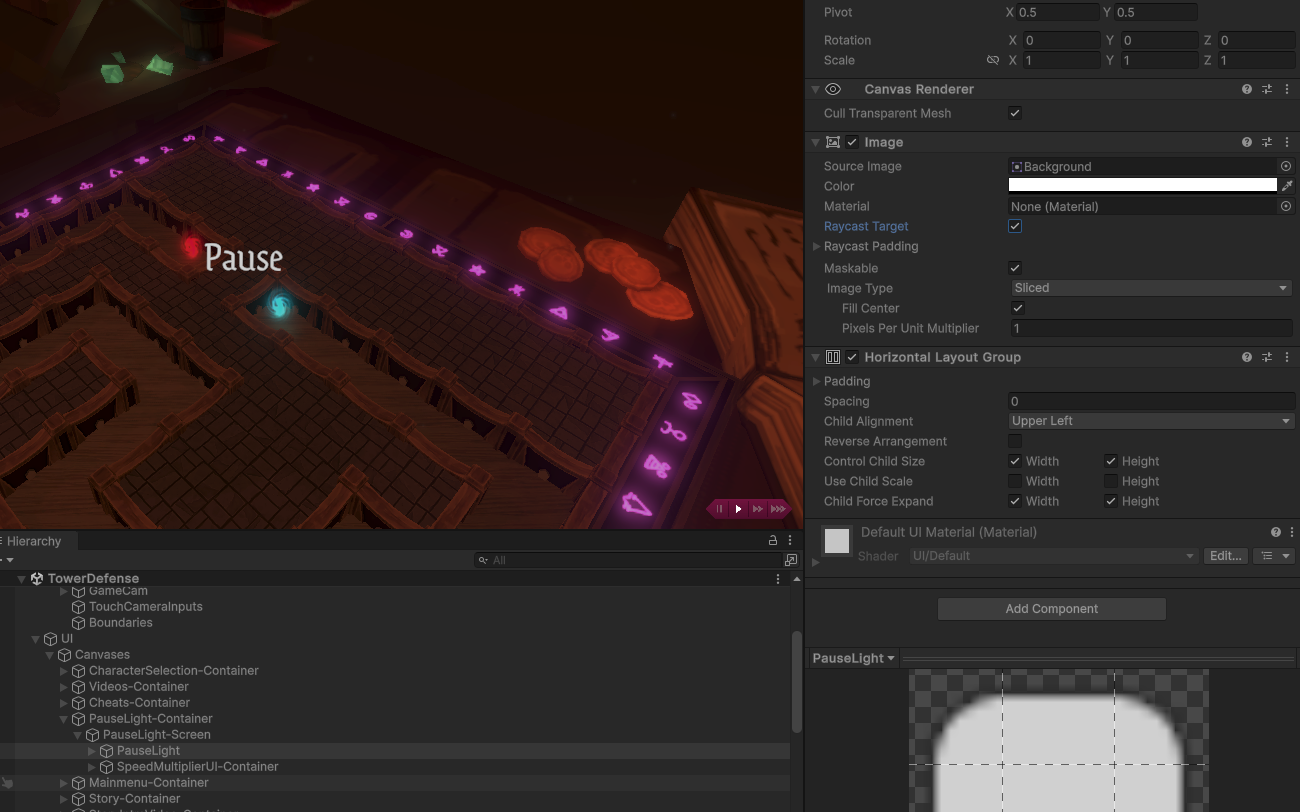Open the Image Type dropdown
This screenshot has height=812, width=1300.
point(1151,288)
